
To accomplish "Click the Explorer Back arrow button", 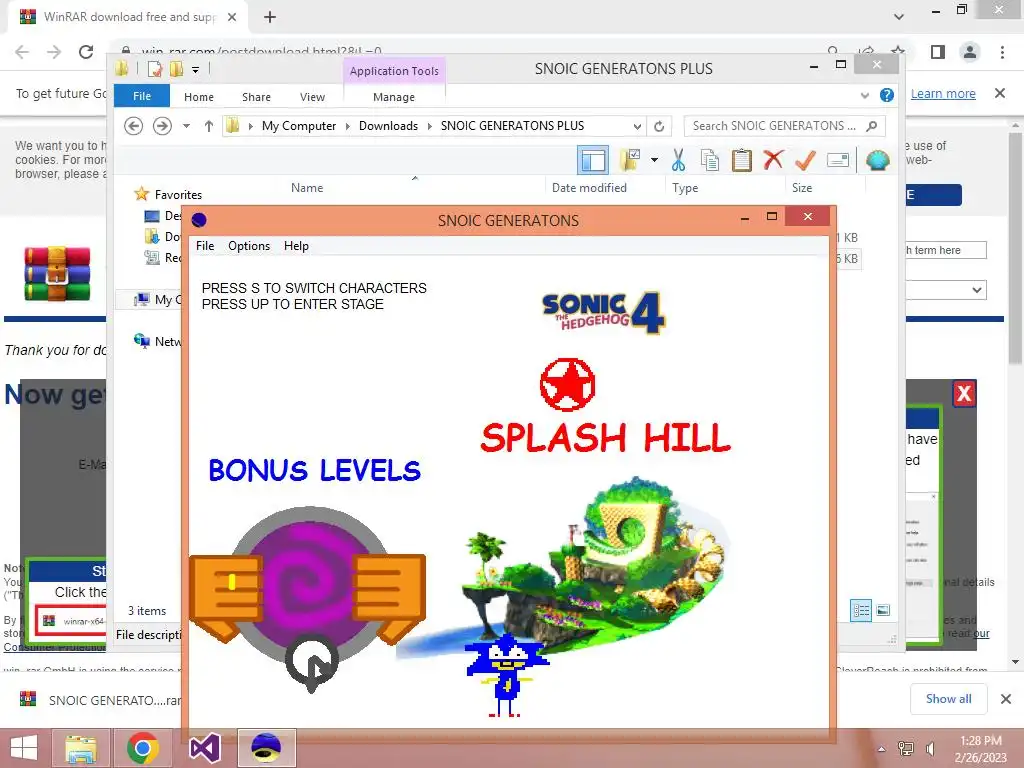I will point(133,125).
